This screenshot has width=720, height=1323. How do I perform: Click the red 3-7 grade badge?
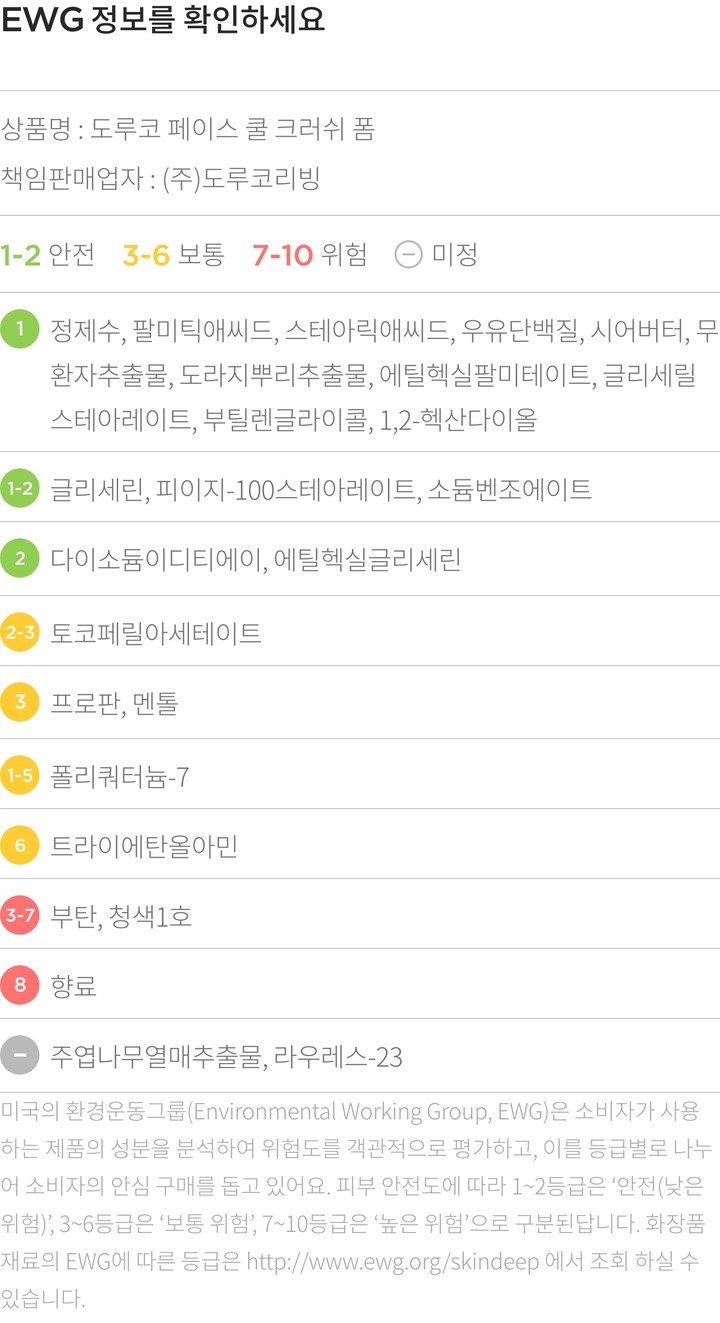(x=20, y=915)
